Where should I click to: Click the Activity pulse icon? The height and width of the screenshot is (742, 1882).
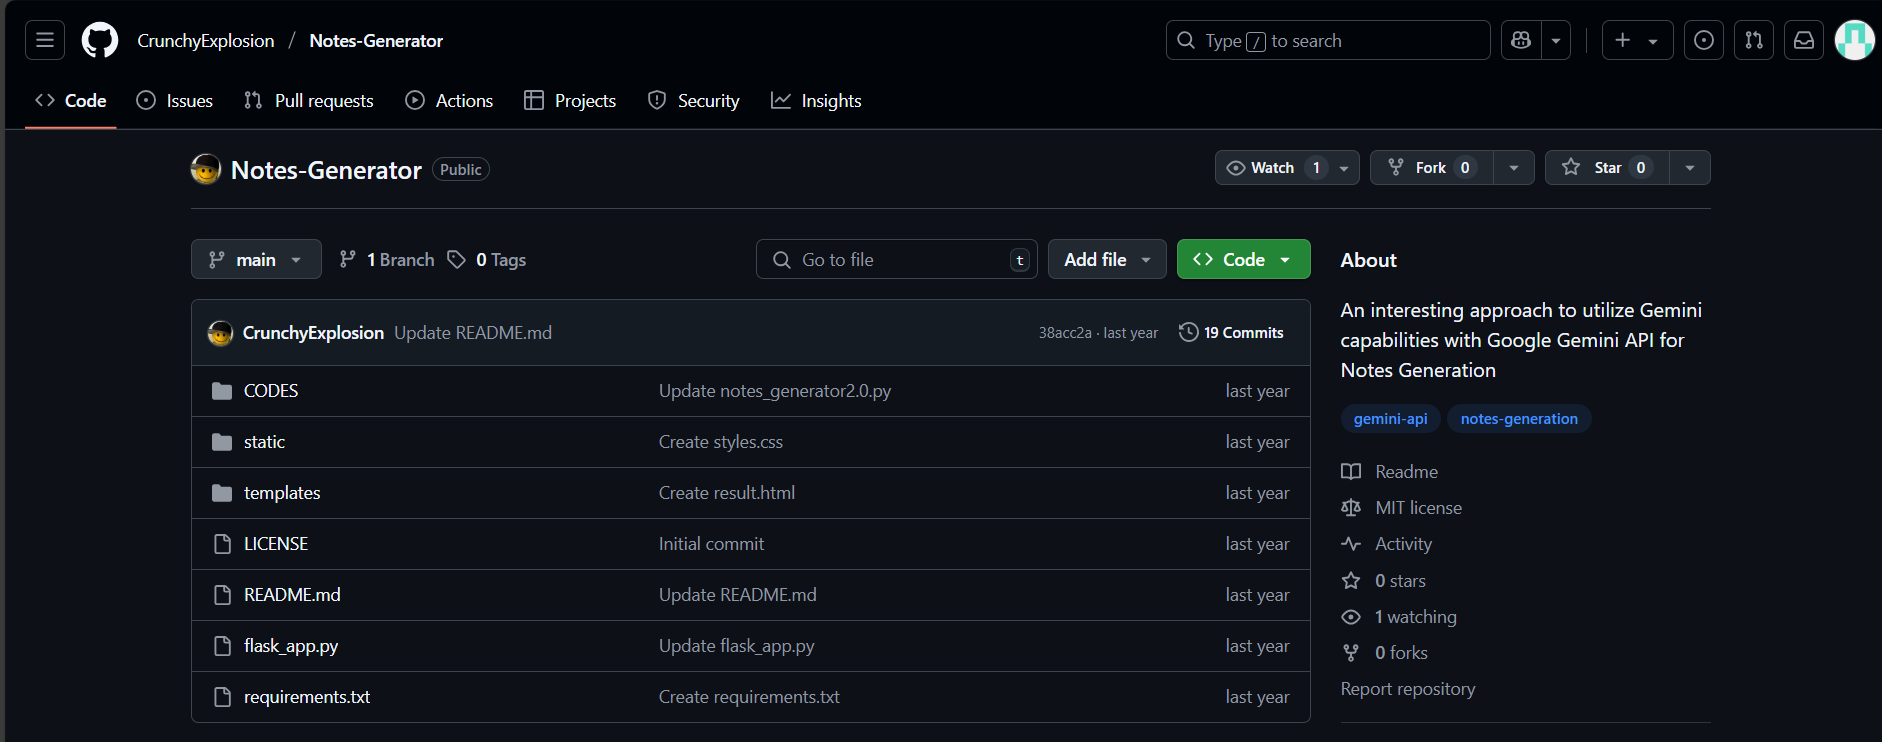click(x=1351, y=544)
